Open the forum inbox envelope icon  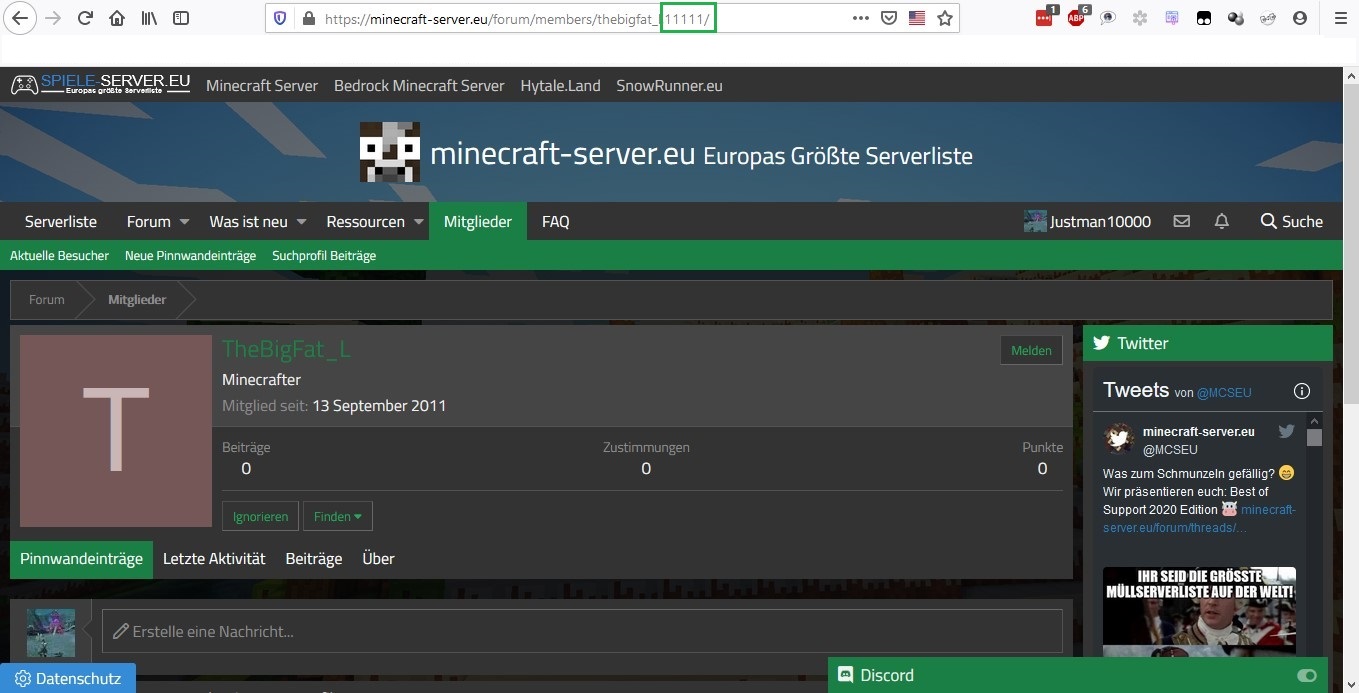tap(1182, 221)
